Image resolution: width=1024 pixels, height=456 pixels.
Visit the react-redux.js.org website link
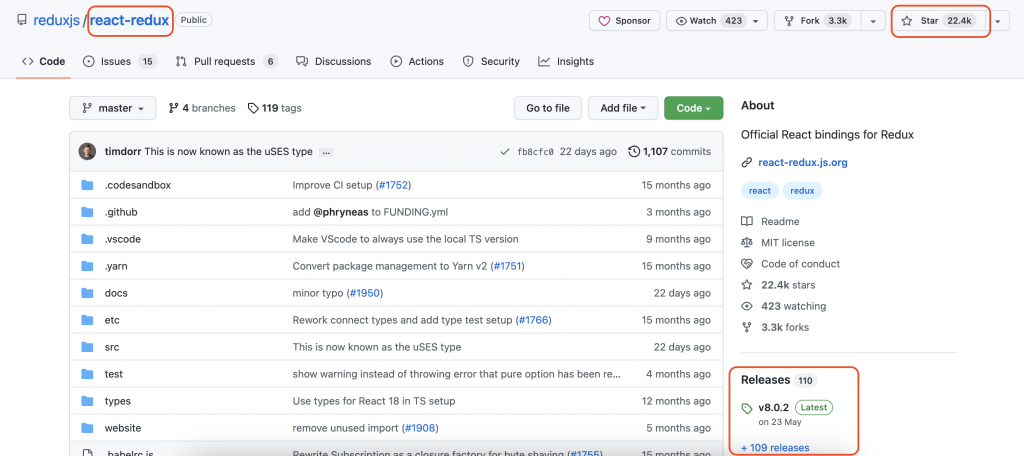click(803, 163)
